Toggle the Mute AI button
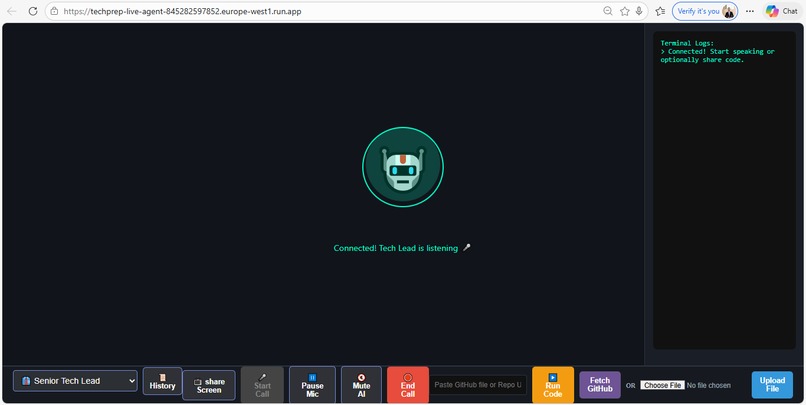The width and height of the screenshot is (806, 405). pyautogui.click(x=361, y=385)
